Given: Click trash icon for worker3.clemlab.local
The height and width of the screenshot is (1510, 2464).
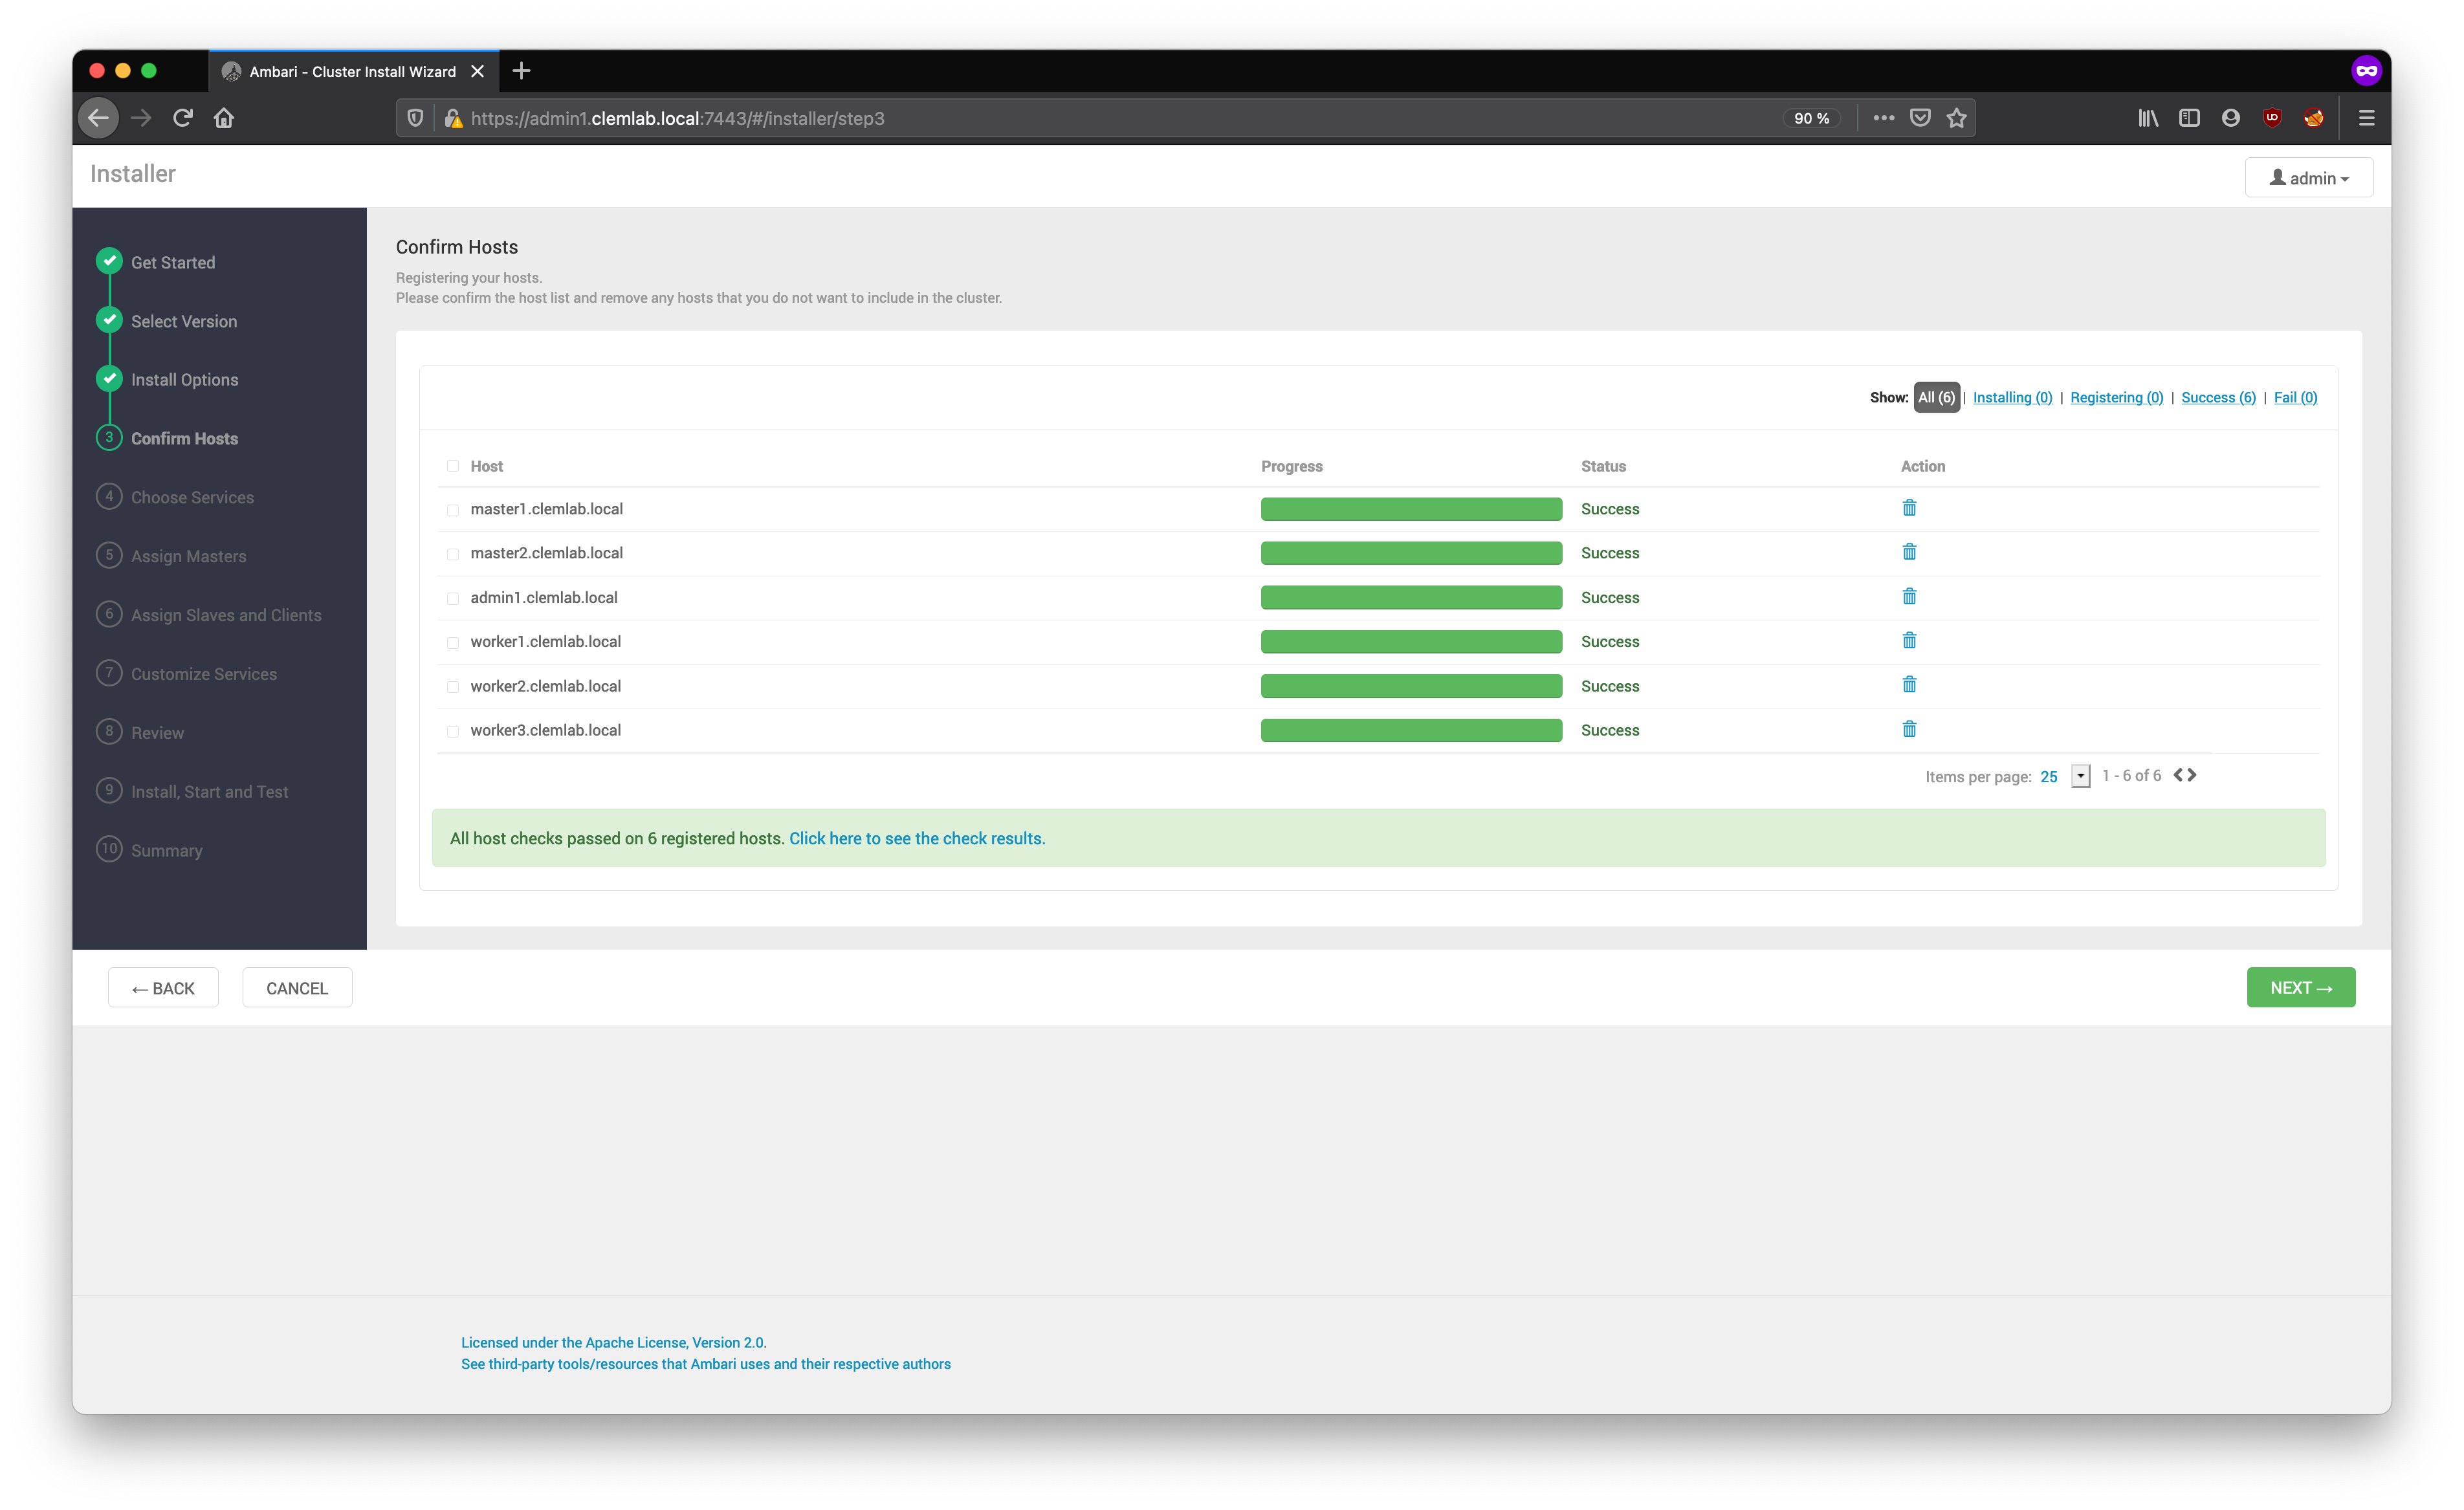Looking at the screenshot, I should pyautogui.click(x=1909, y=729).
